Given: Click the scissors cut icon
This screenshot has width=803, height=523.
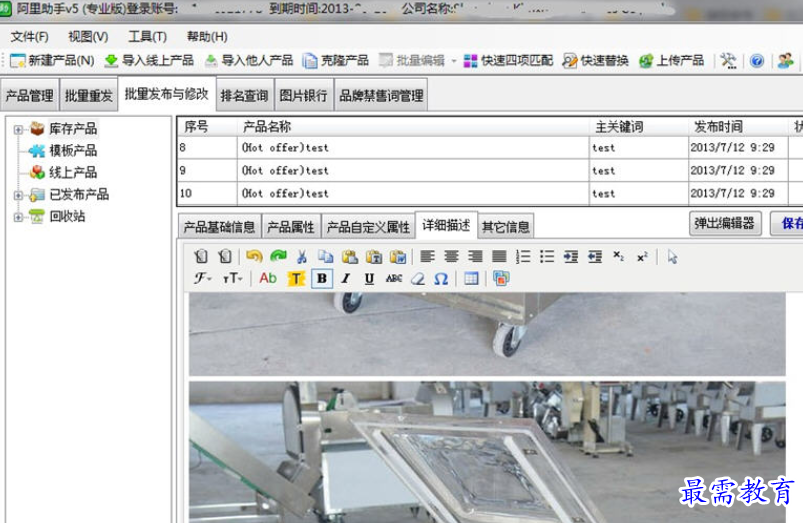Looking at the screenshot, I should [x=302, y=256].
